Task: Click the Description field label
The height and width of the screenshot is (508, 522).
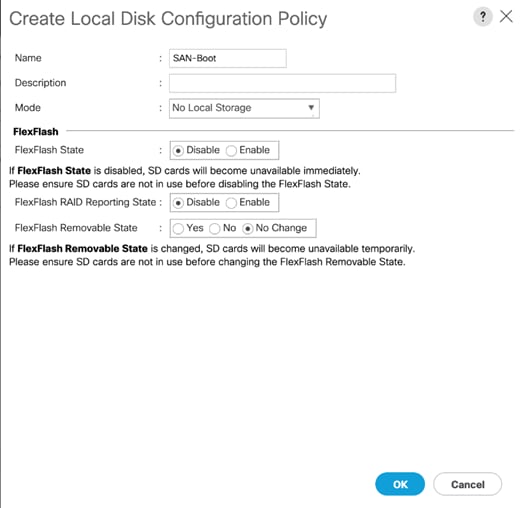Action: tap(40, 83)
